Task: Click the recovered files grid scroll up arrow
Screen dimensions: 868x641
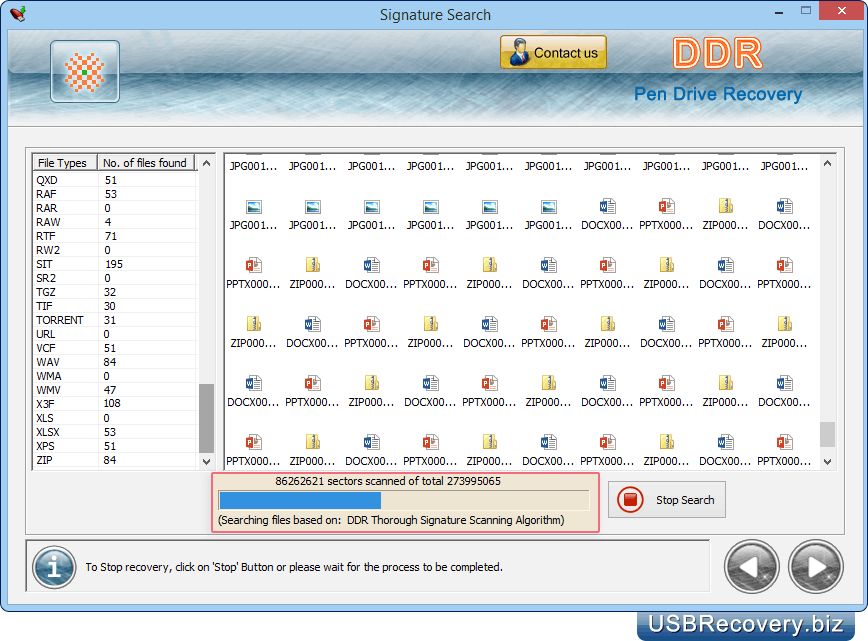Action: 827,163
